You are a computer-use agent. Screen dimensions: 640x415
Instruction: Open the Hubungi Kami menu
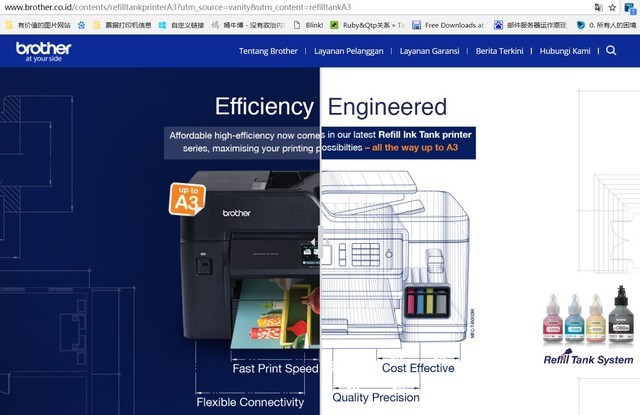pos(565,51)
